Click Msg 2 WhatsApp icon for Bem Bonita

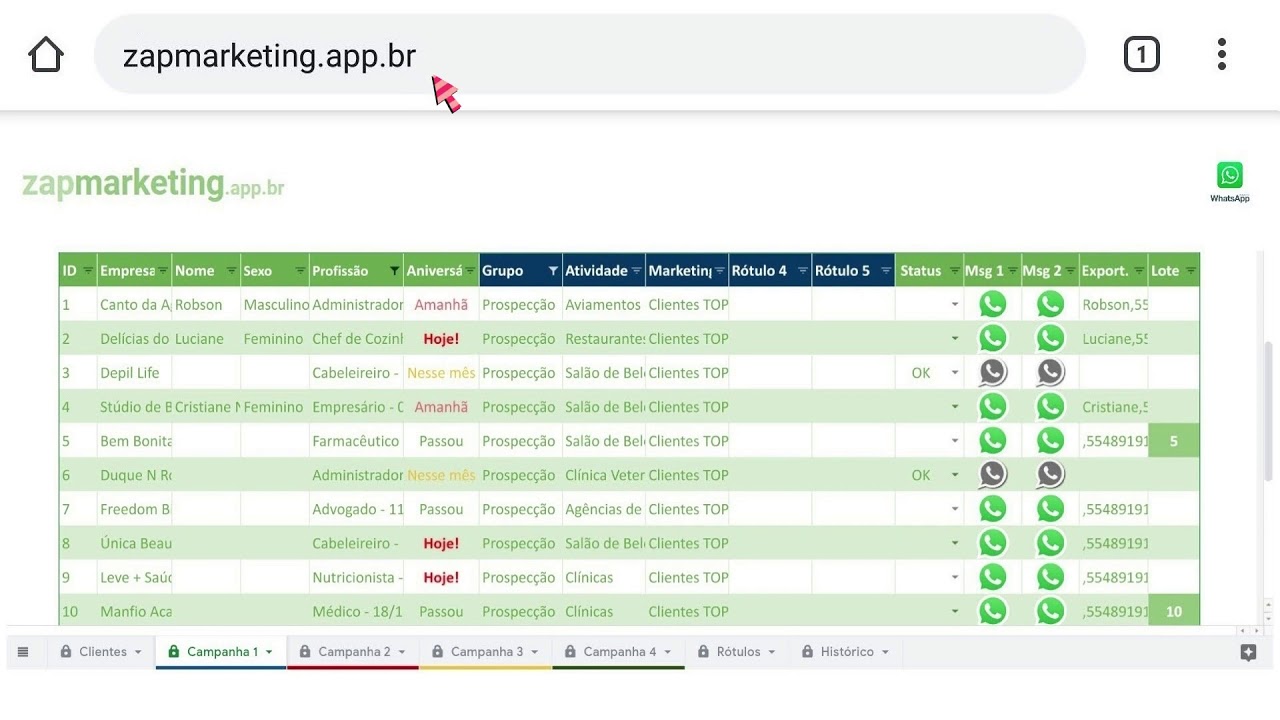pos(1050,440)
